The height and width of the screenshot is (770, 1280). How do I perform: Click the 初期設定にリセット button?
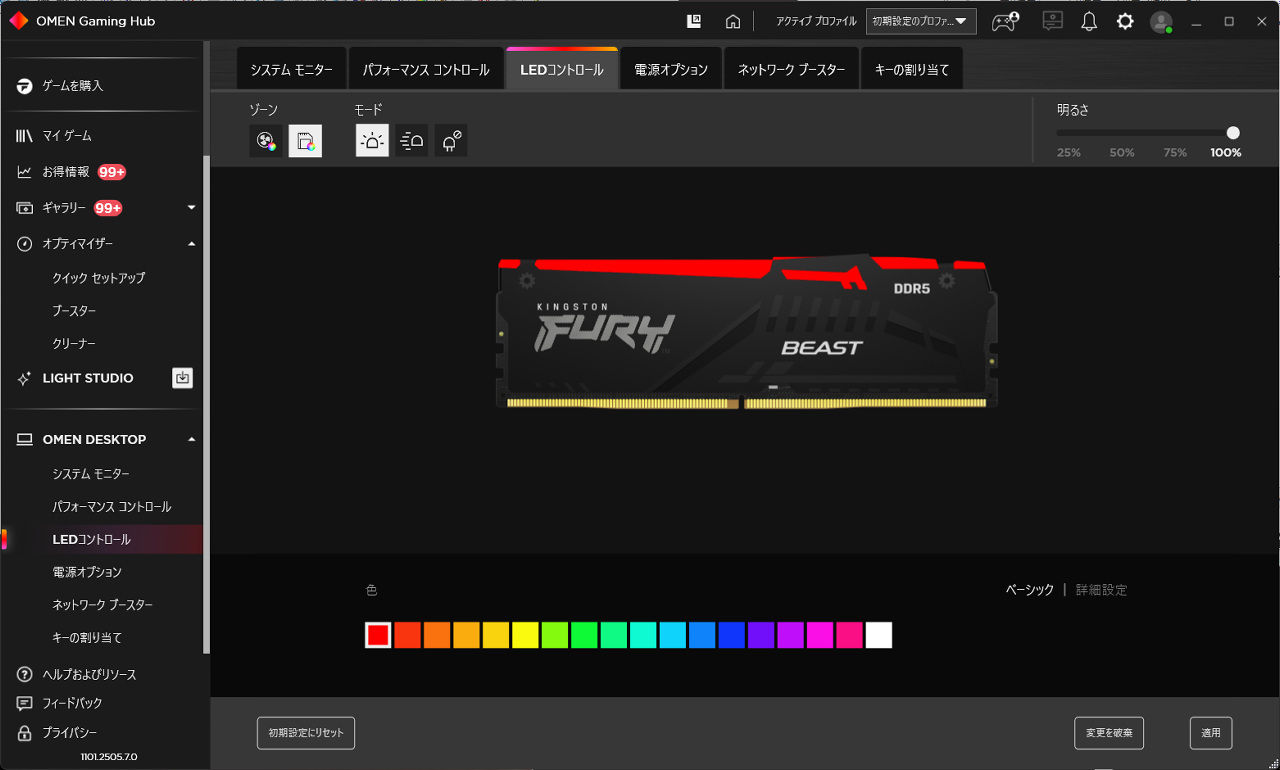point(306,733)
